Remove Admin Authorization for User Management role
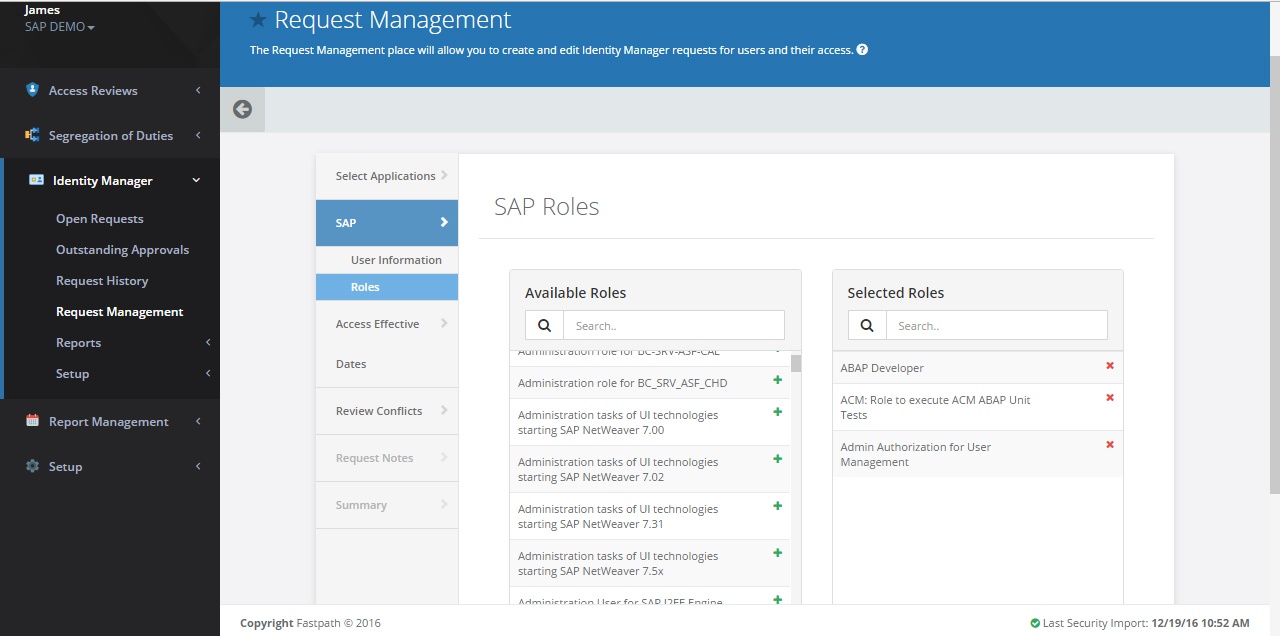1280x636 pixels. (1109, 445)
